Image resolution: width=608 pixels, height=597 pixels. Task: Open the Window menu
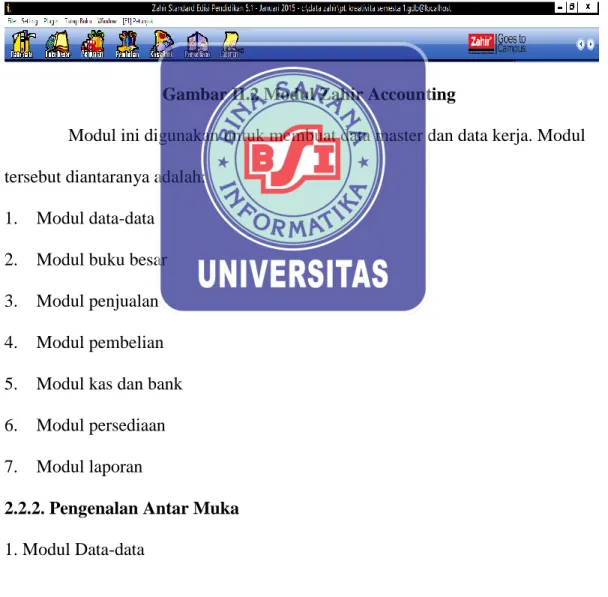point(107,21)
